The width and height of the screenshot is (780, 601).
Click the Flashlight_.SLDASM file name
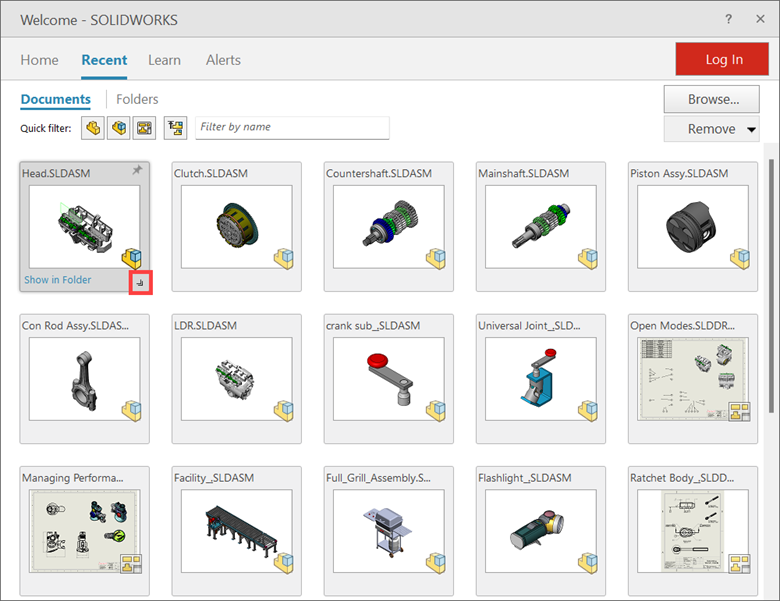[x=525, y=478]
